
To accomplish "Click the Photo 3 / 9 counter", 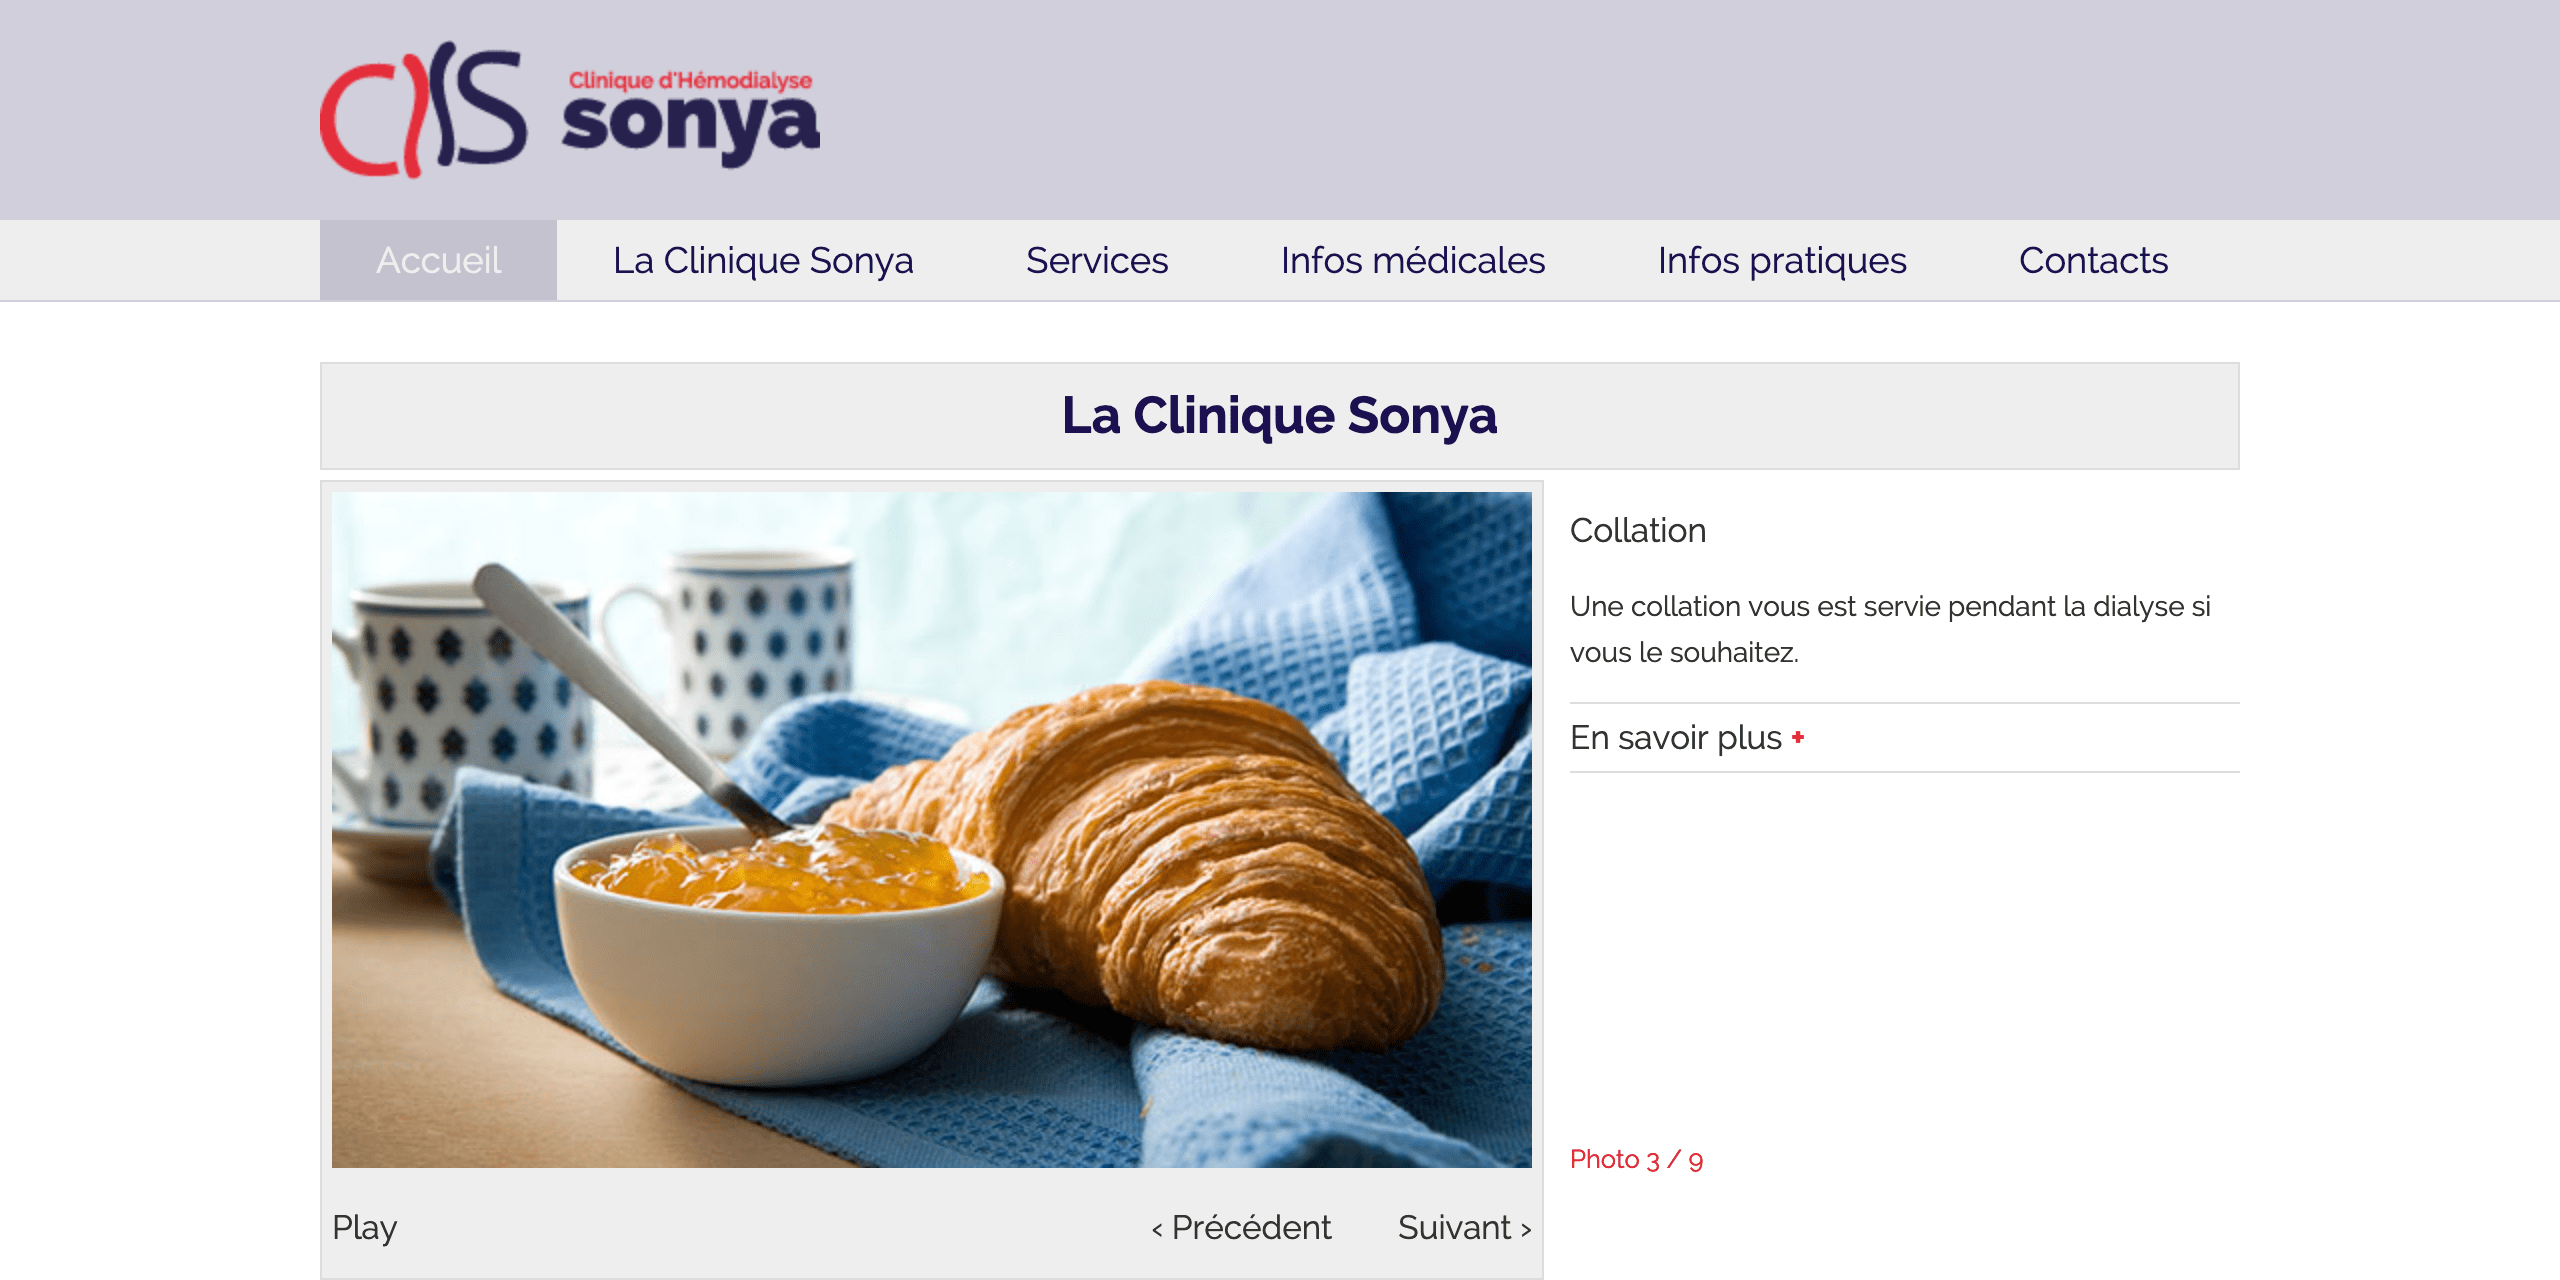I will [1636, 1160].
